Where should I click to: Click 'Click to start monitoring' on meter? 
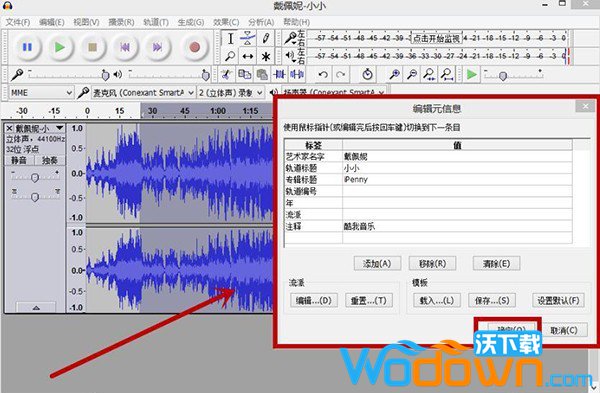tap(437, 38)
